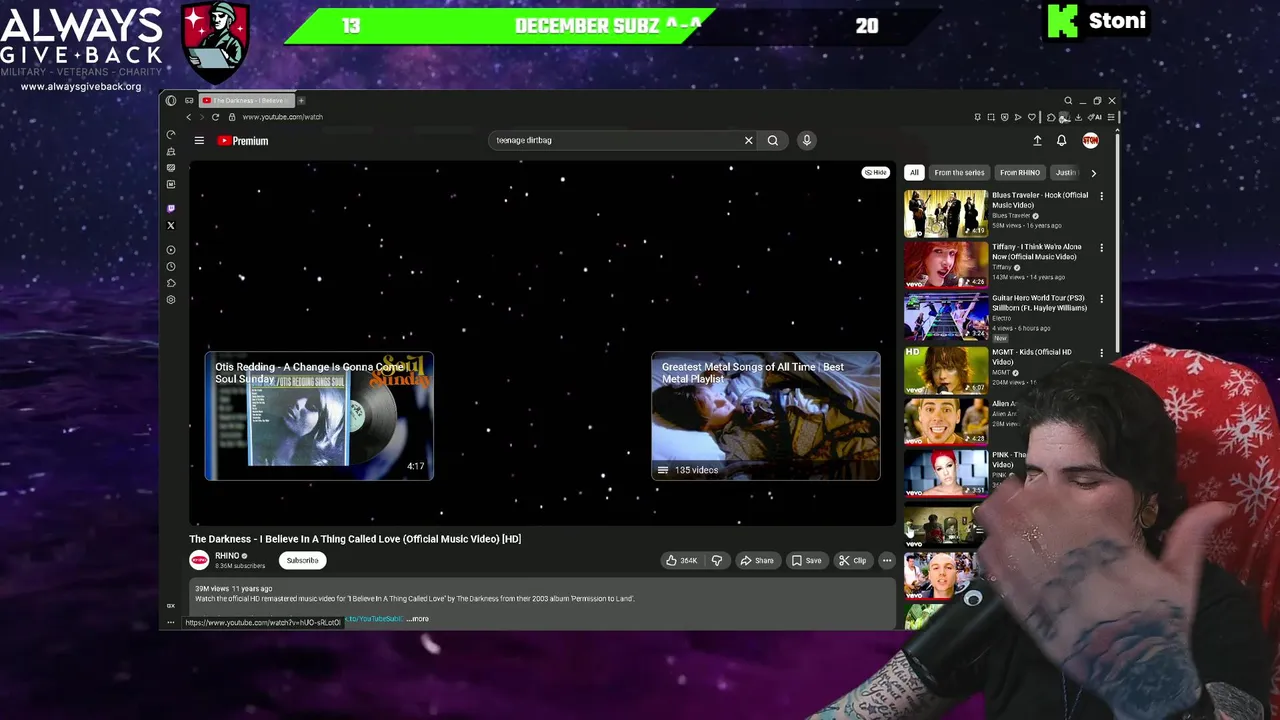Open a new browser tab
The height and width of the screenshot is (720, 1280).
[301, 100]
